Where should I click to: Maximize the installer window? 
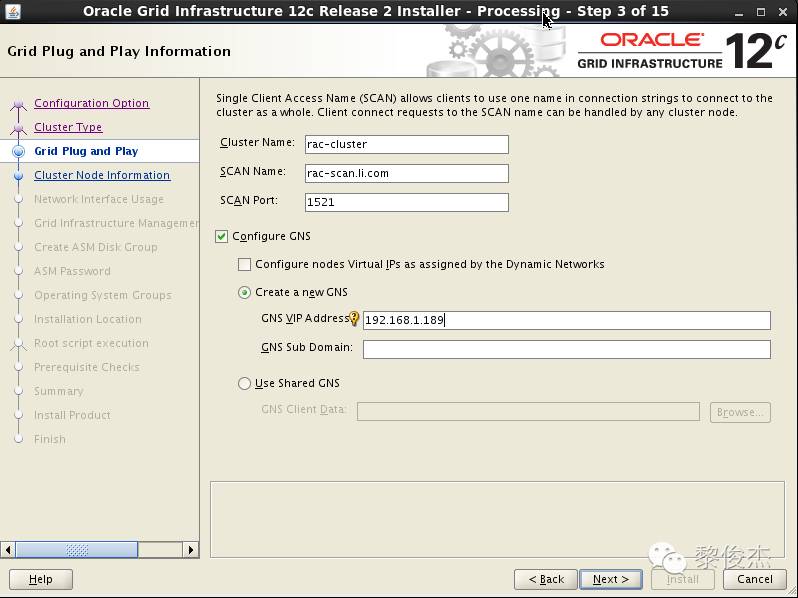761,12
